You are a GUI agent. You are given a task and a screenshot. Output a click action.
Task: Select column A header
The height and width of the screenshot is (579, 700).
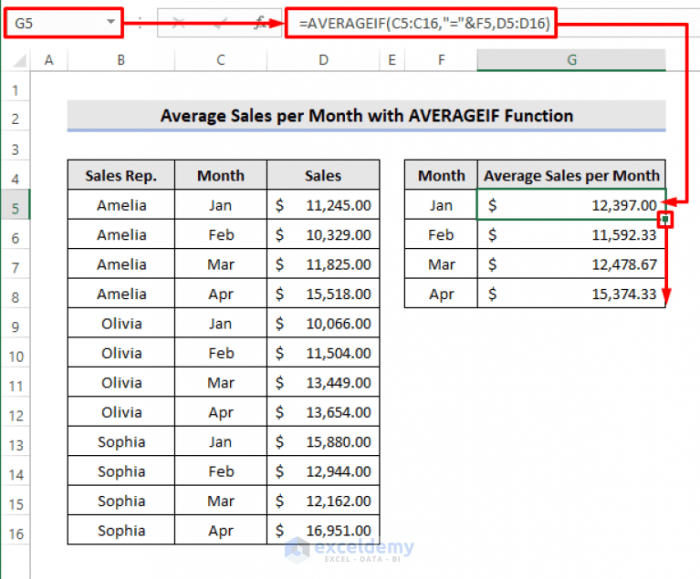(49, 60)
